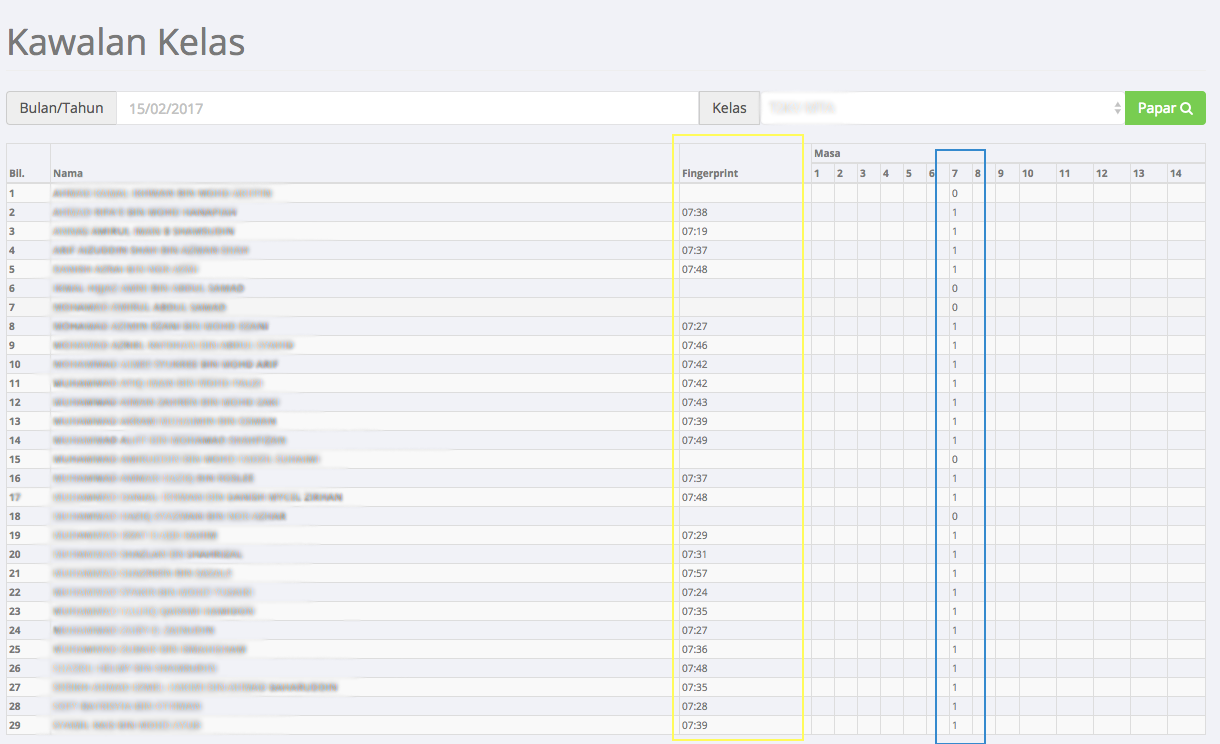Select the Nama column header
The width and height of the screenshot is (1220, 744).
coord(69,173)
